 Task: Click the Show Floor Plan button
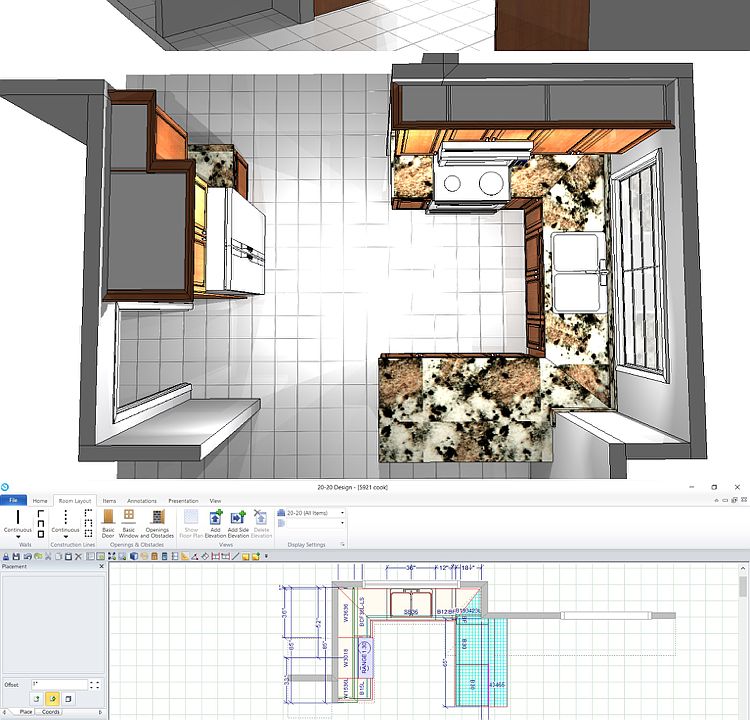191,523
